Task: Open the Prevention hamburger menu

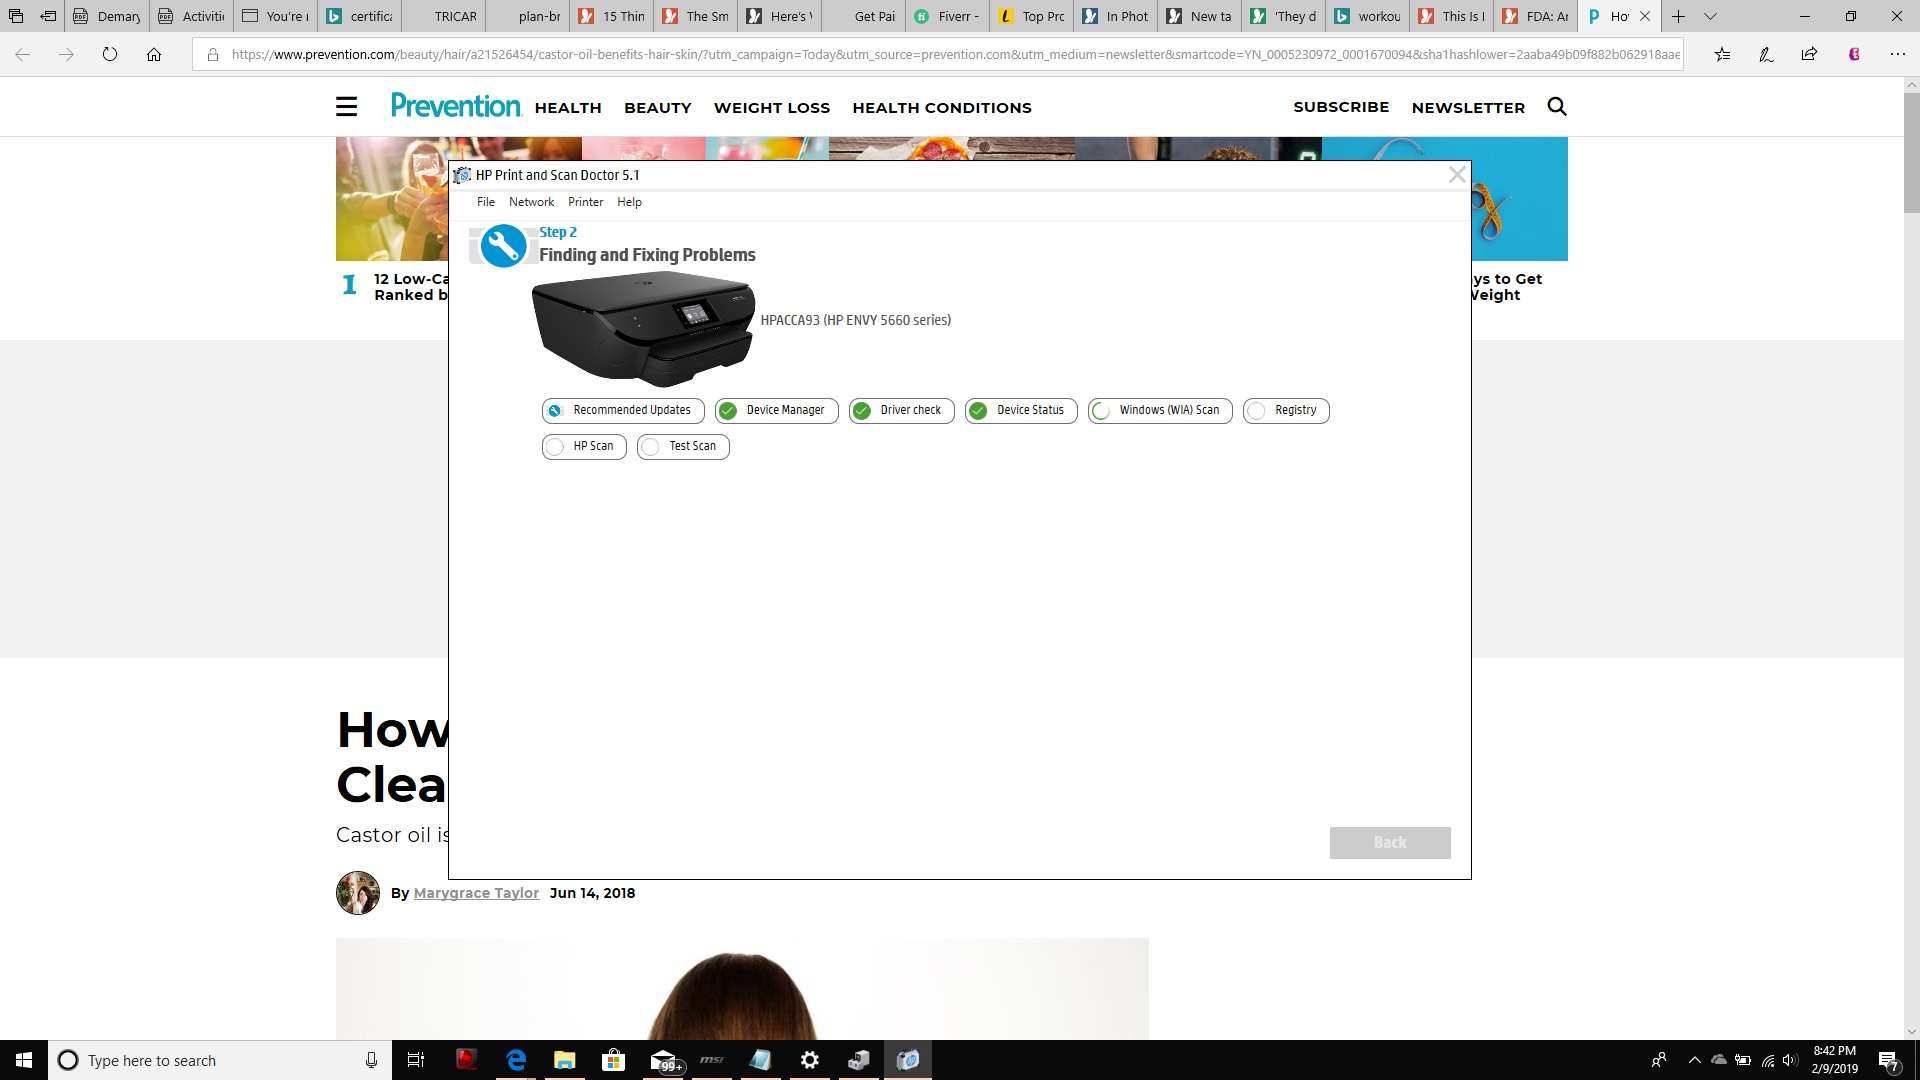Action: [346, 107]
